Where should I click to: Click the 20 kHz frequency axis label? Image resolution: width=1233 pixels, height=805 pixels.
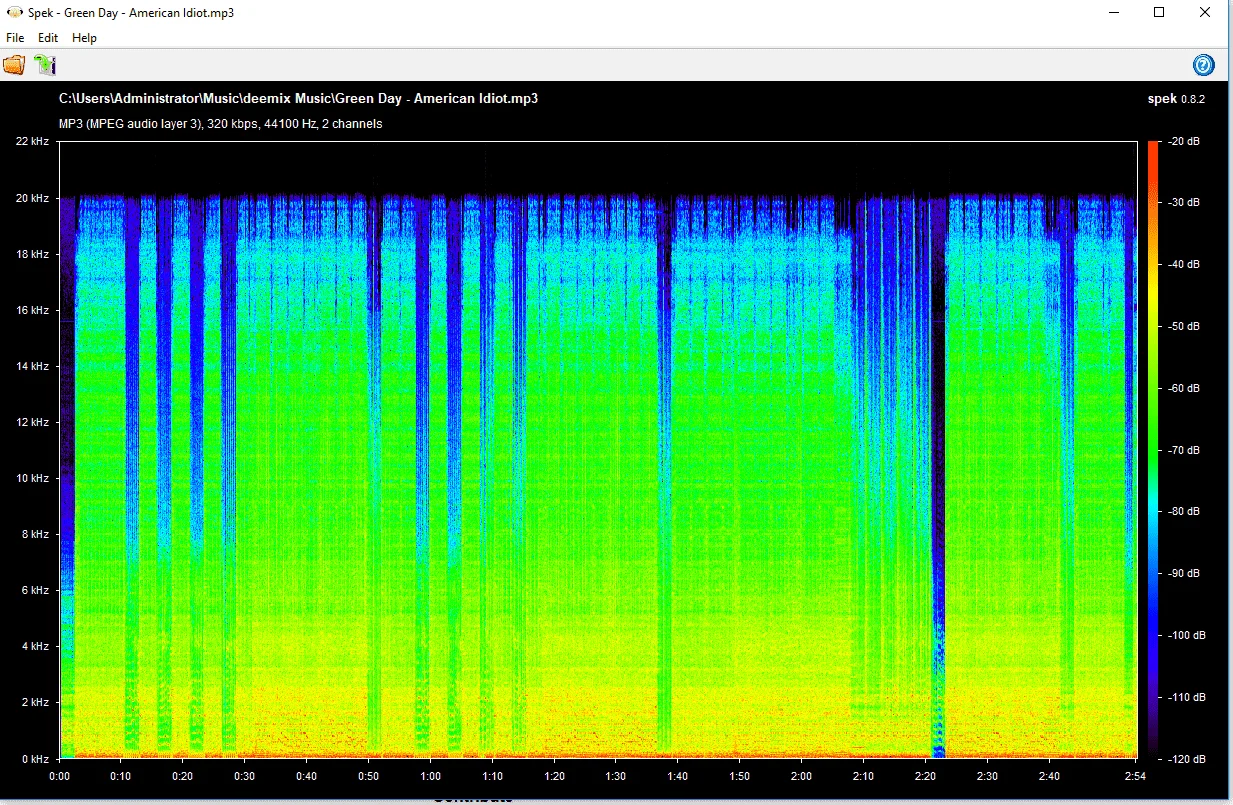point(32,198)
